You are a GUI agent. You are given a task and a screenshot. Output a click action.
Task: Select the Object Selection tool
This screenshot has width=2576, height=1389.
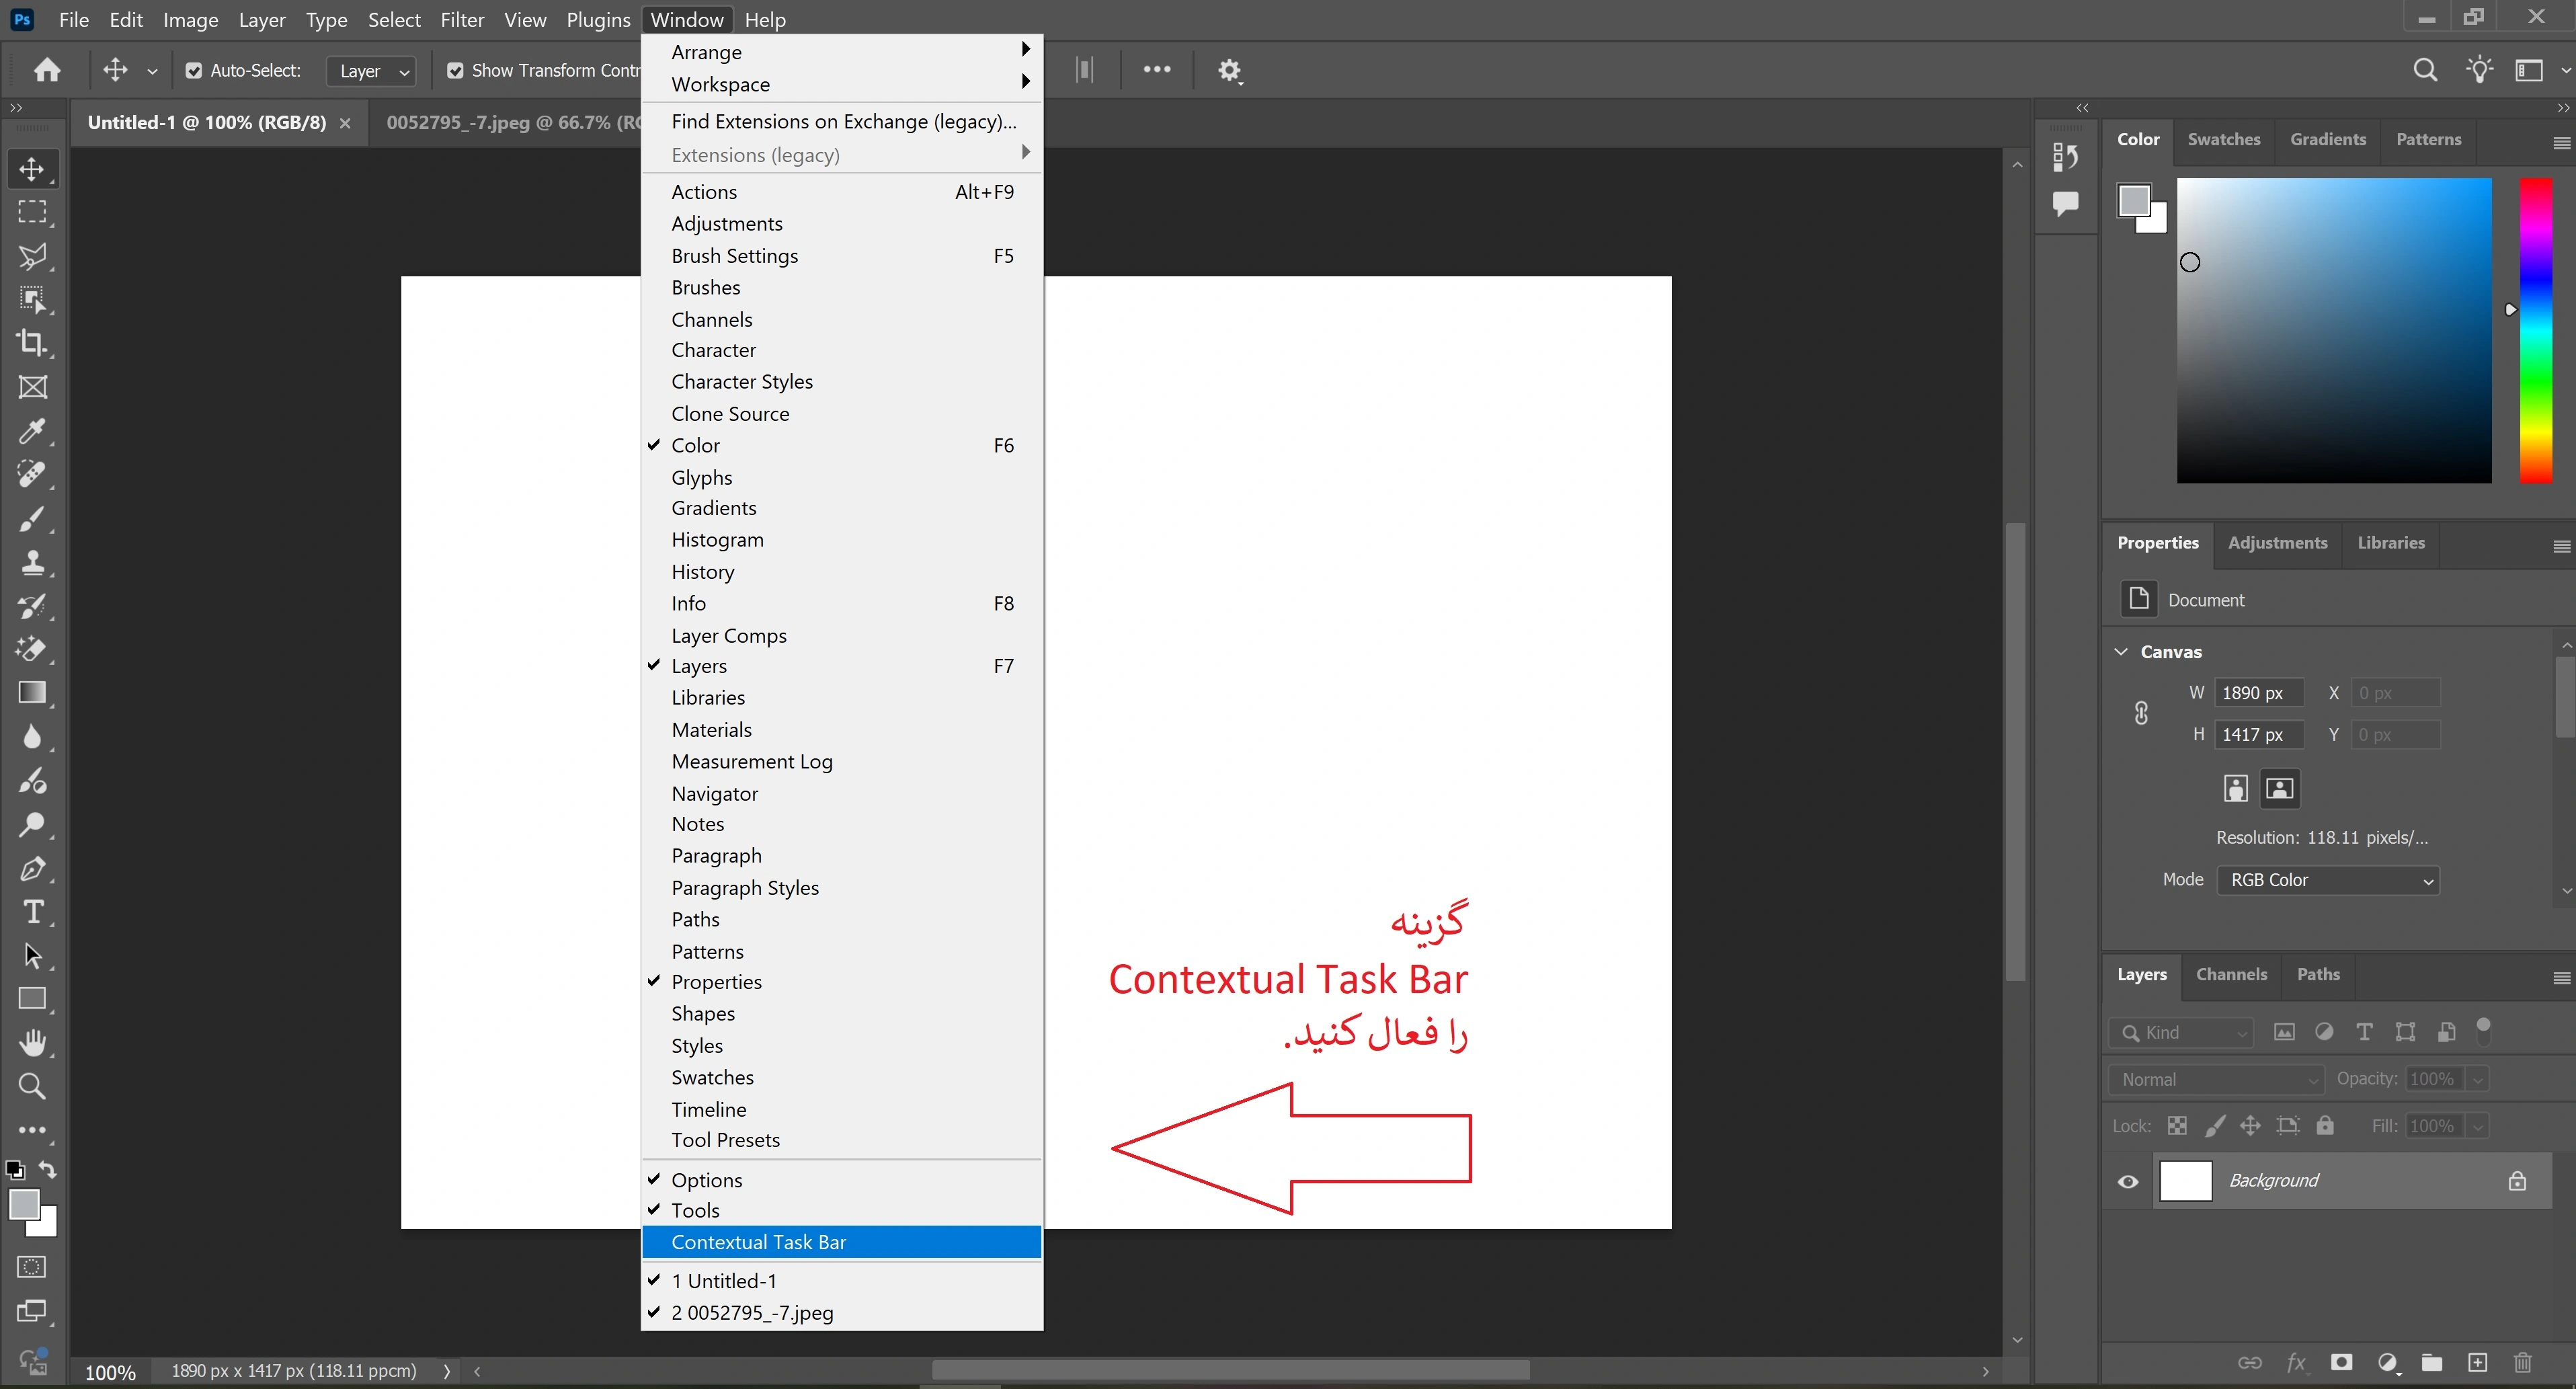tap(32, 300)
